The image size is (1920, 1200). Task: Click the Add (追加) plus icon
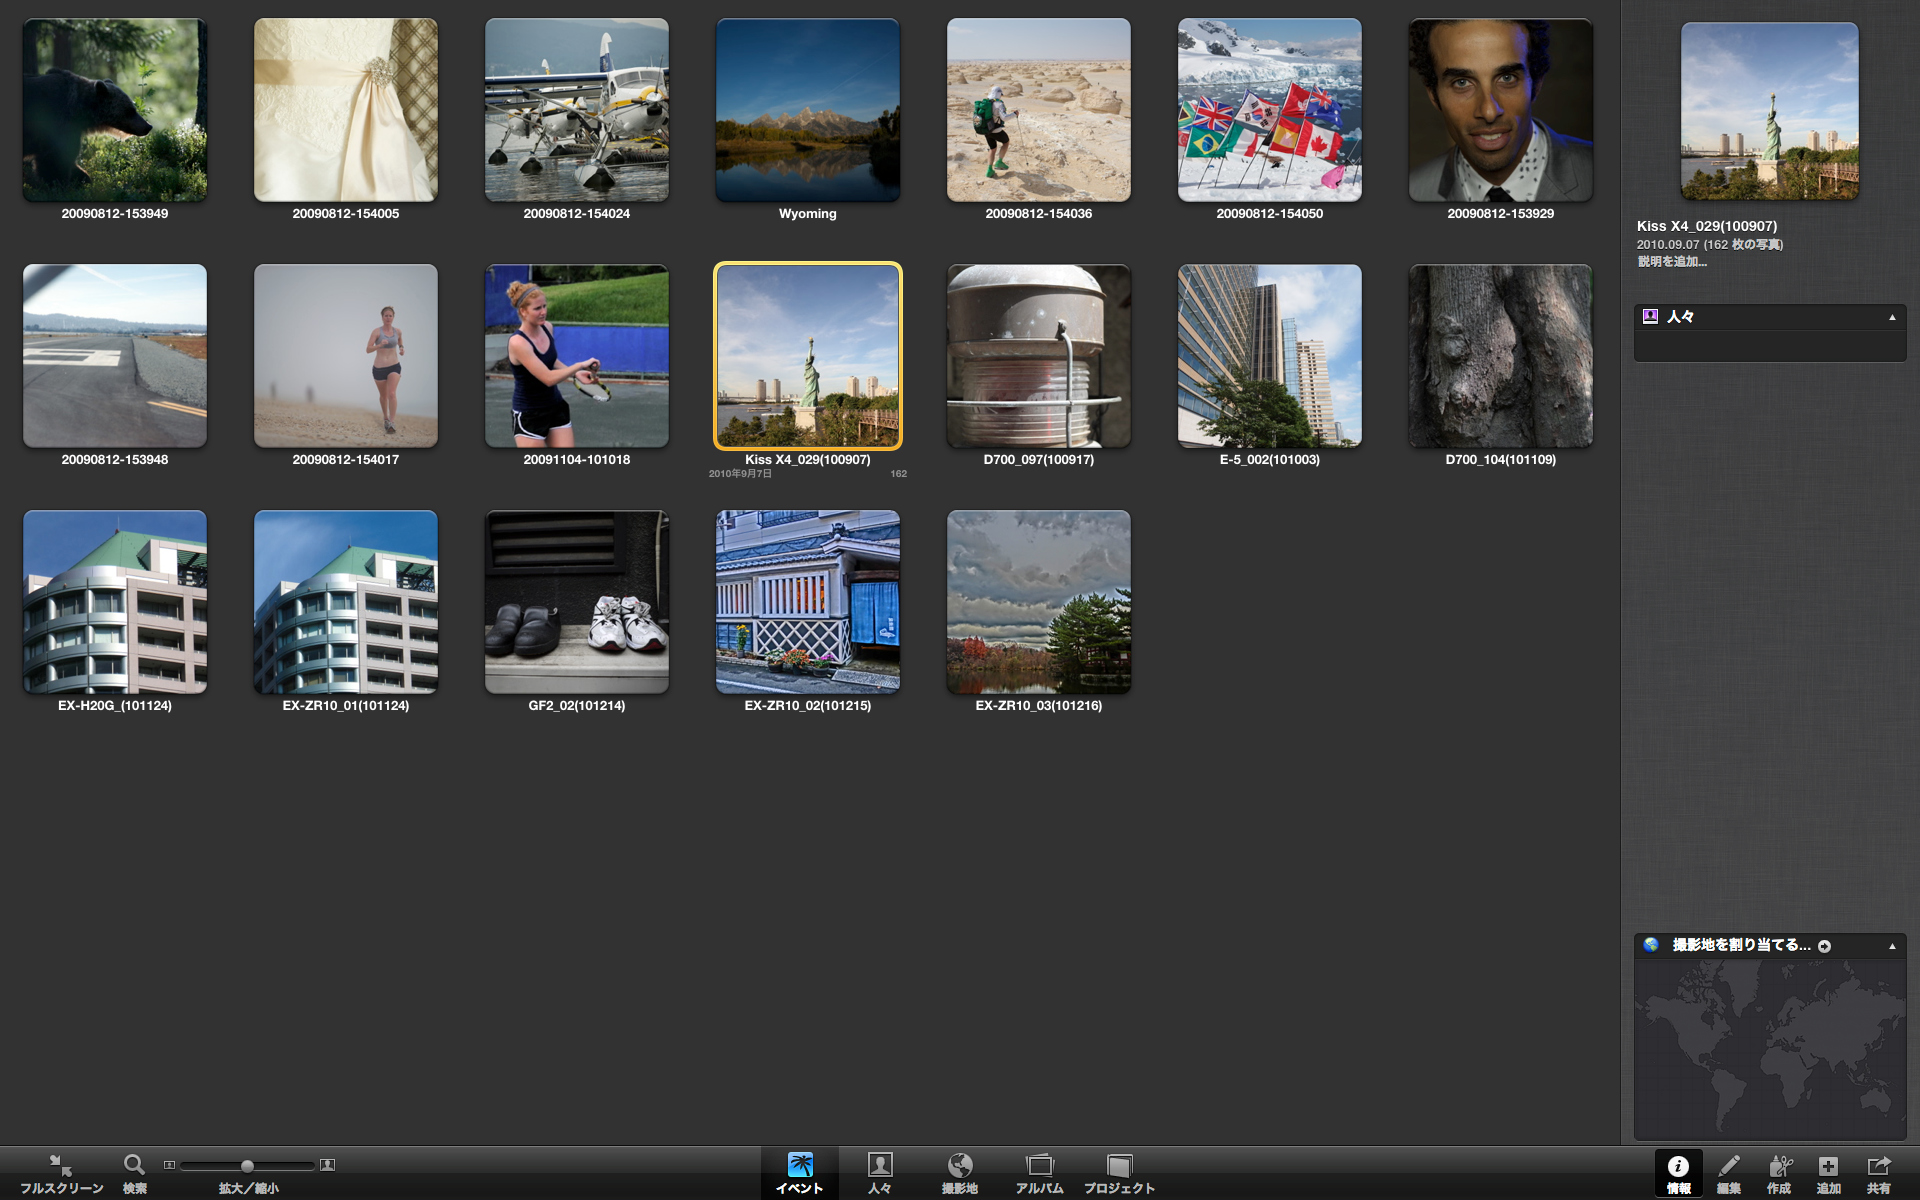[x=1828, y=1167]
